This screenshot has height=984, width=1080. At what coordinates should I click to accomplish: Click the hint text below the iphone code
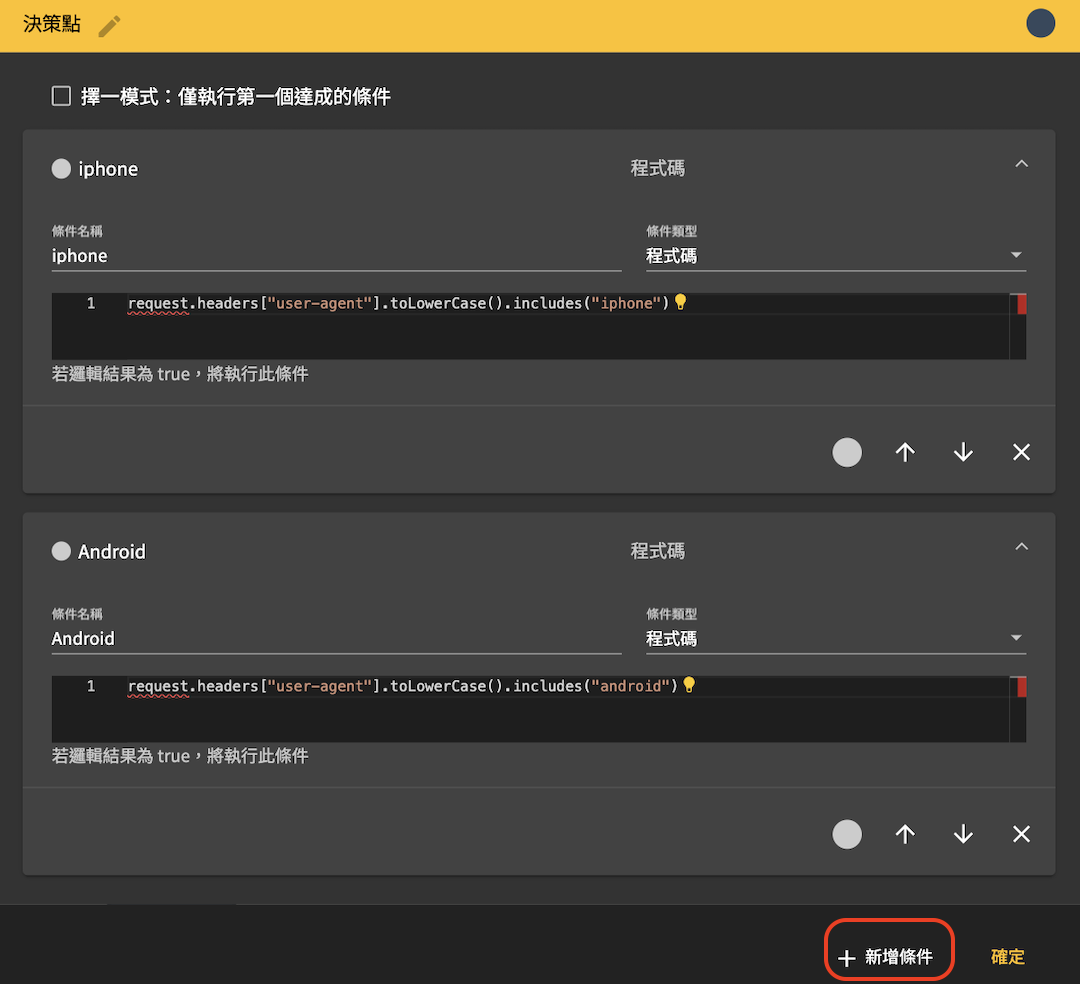coord(180,374)
